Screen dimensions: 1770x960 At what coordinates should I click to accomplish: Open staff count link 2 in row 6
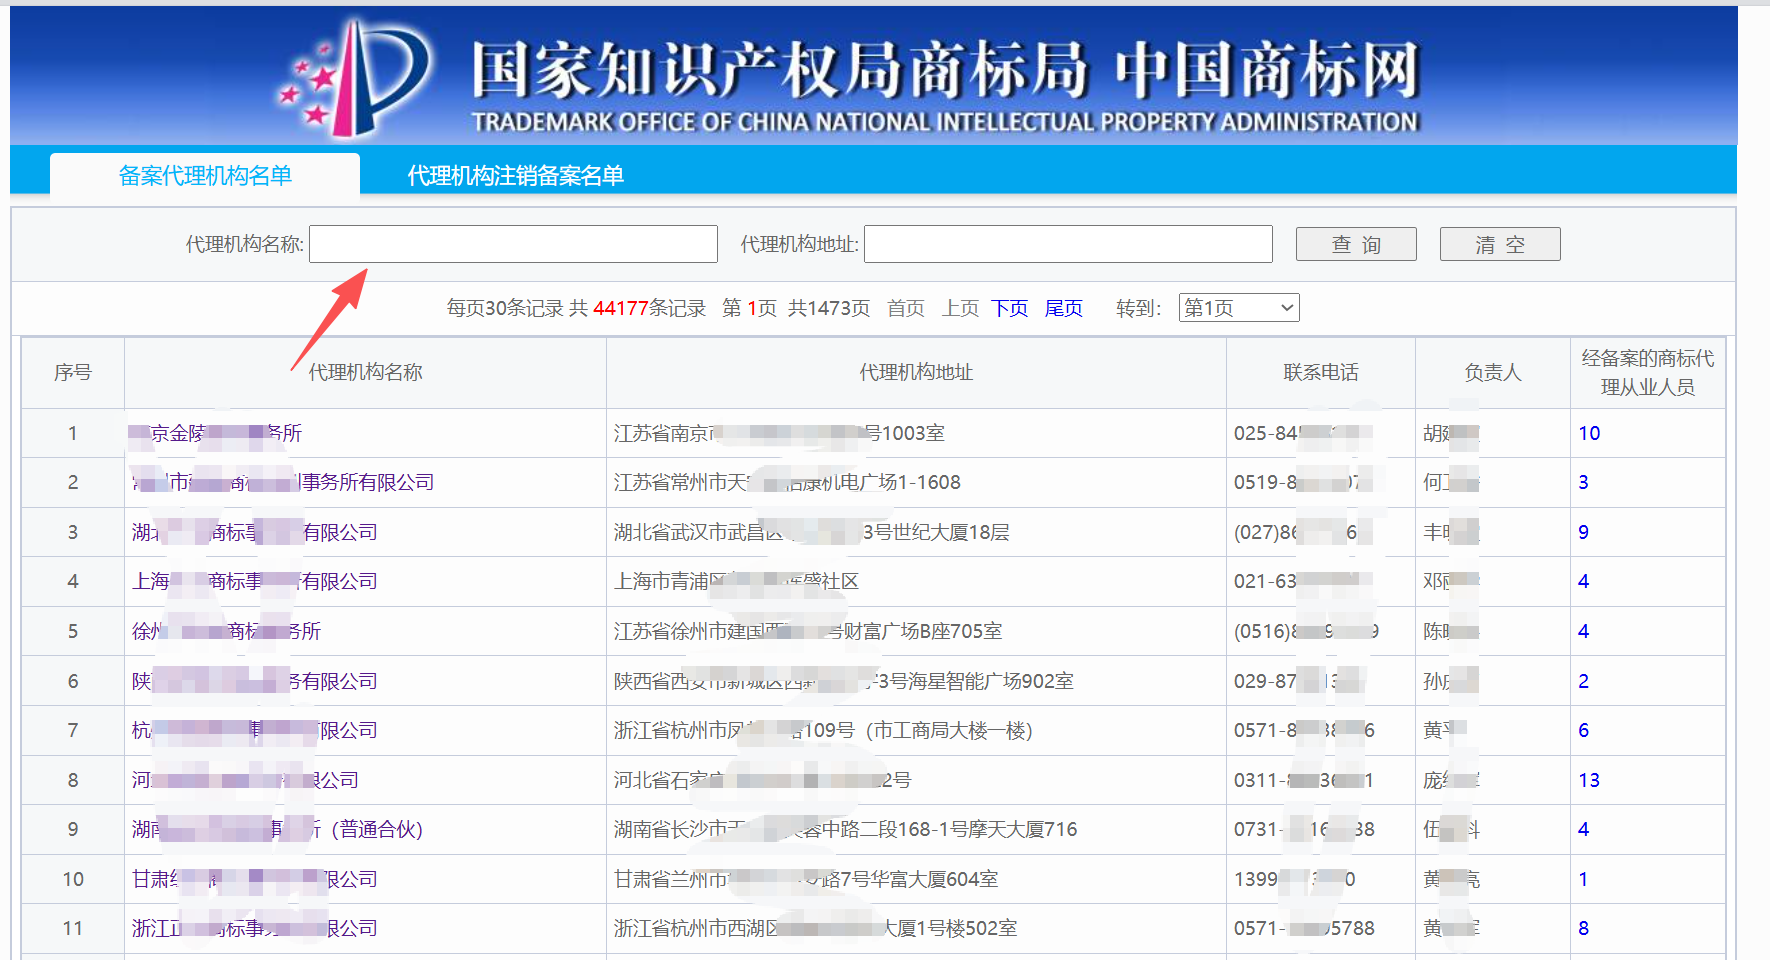[1583, 681]
